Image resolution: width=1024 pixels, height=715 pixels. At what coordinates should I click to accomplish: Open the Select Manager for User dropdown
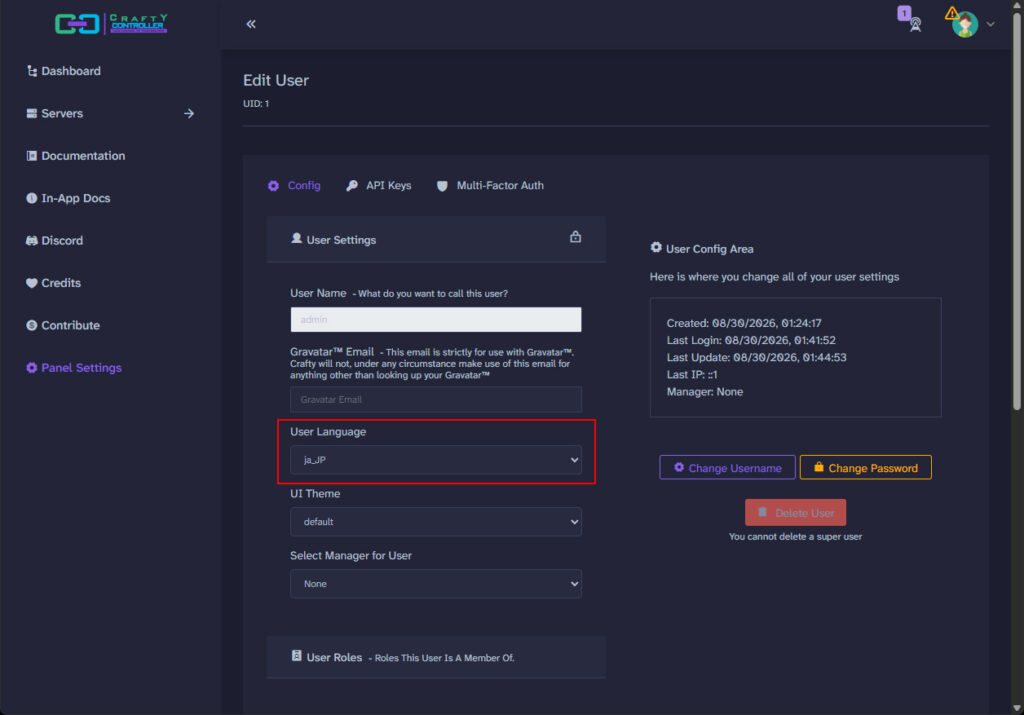[436, 584]
